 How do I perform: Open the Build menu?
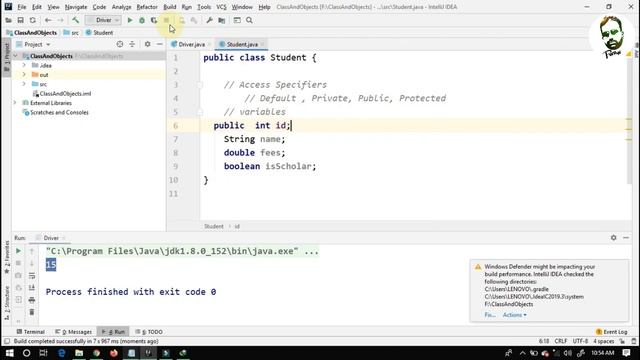(169, 7)
